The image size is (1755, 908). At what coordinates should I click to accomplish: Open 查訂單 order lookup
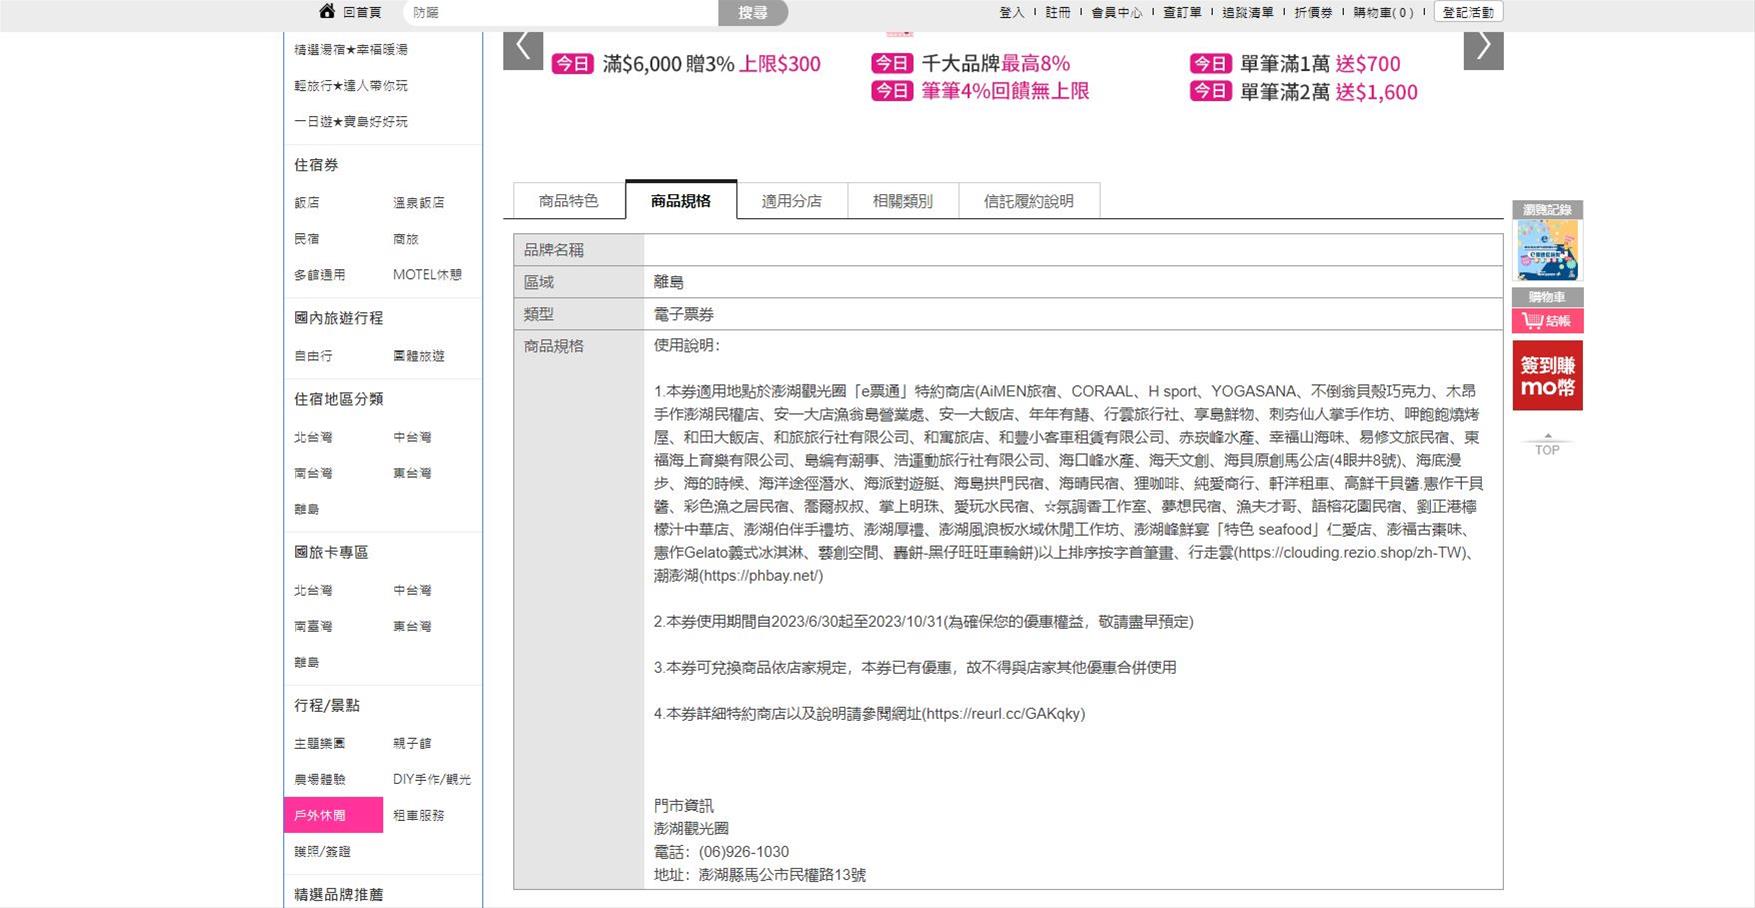(x=1182, y=13)
